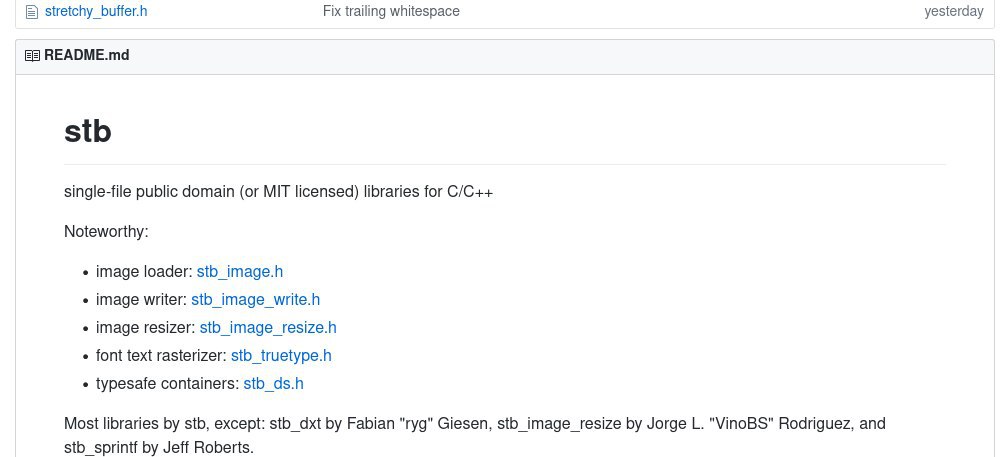
Task: Open the stb_image_write.h link
Action: coord(255,300)
